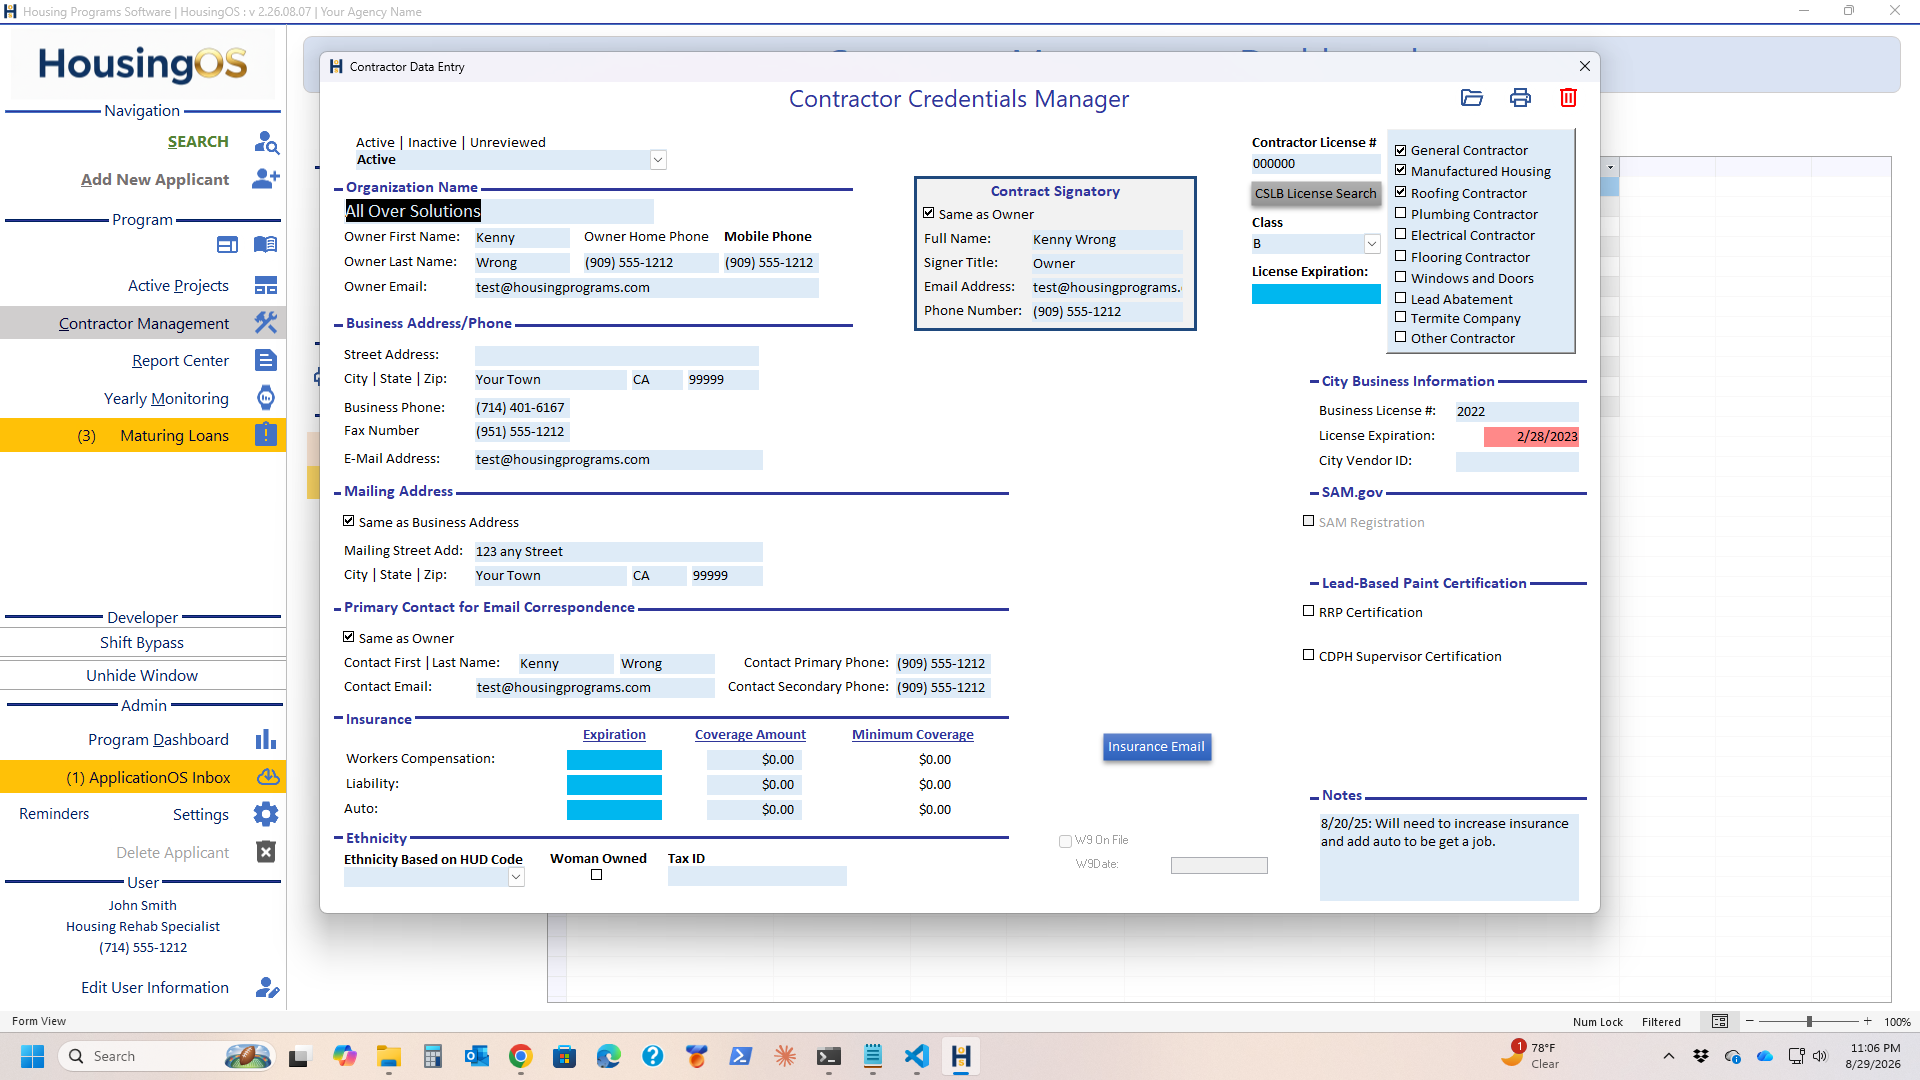Image resolution: width=1920 pixels, height=1080 pixels.
Task: Click the Windows Start button
Action: click(32, 1056)
